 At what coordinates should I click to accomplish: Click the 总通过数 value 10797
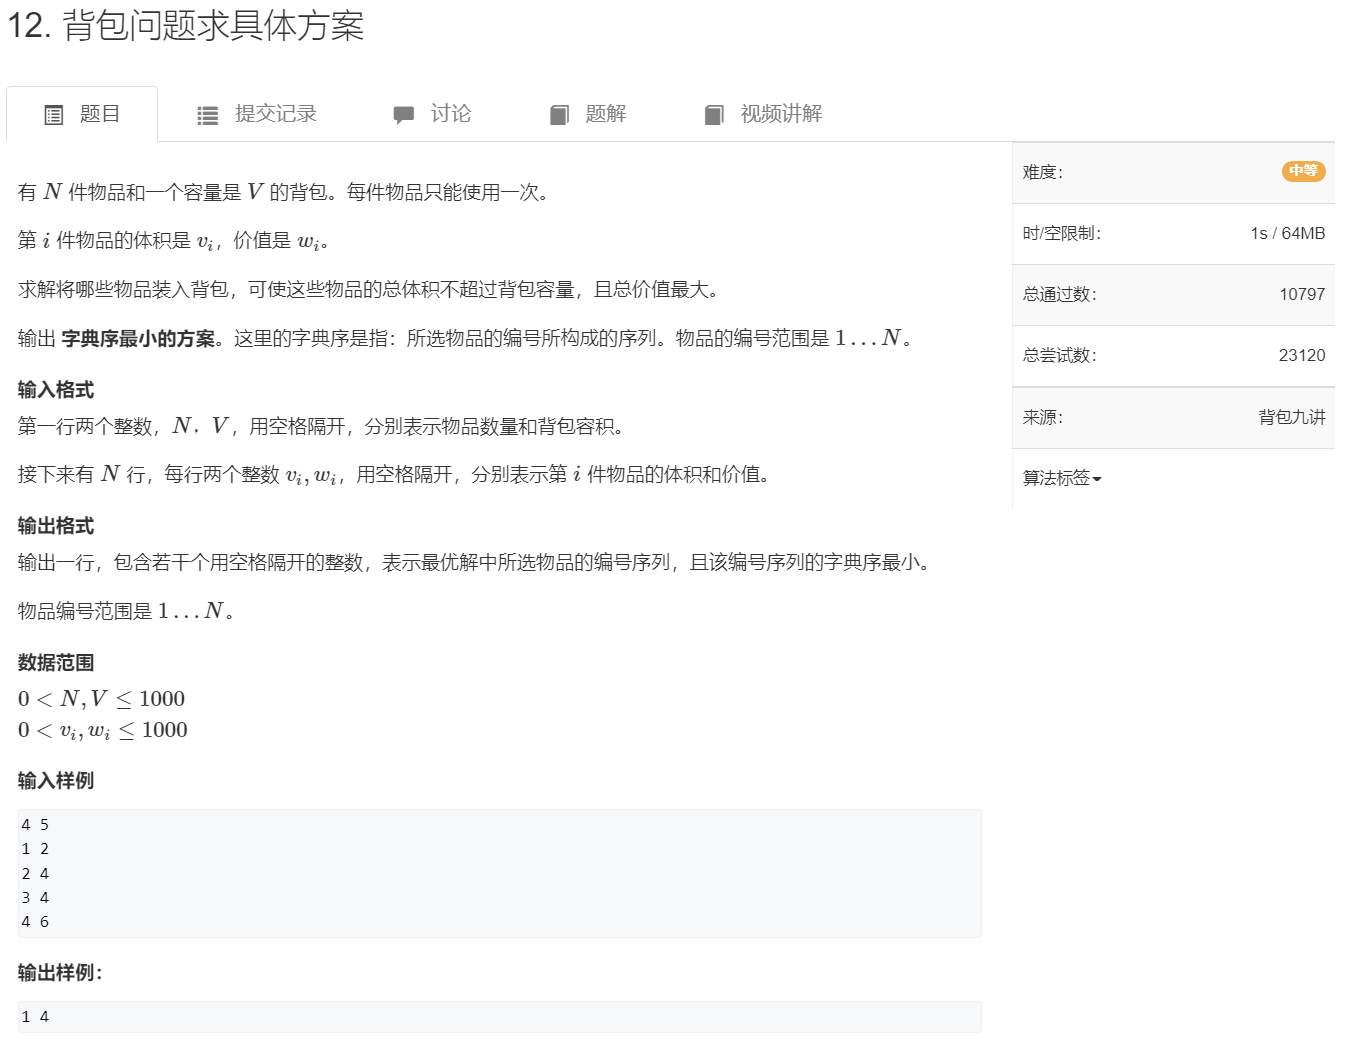[1302, 294]
